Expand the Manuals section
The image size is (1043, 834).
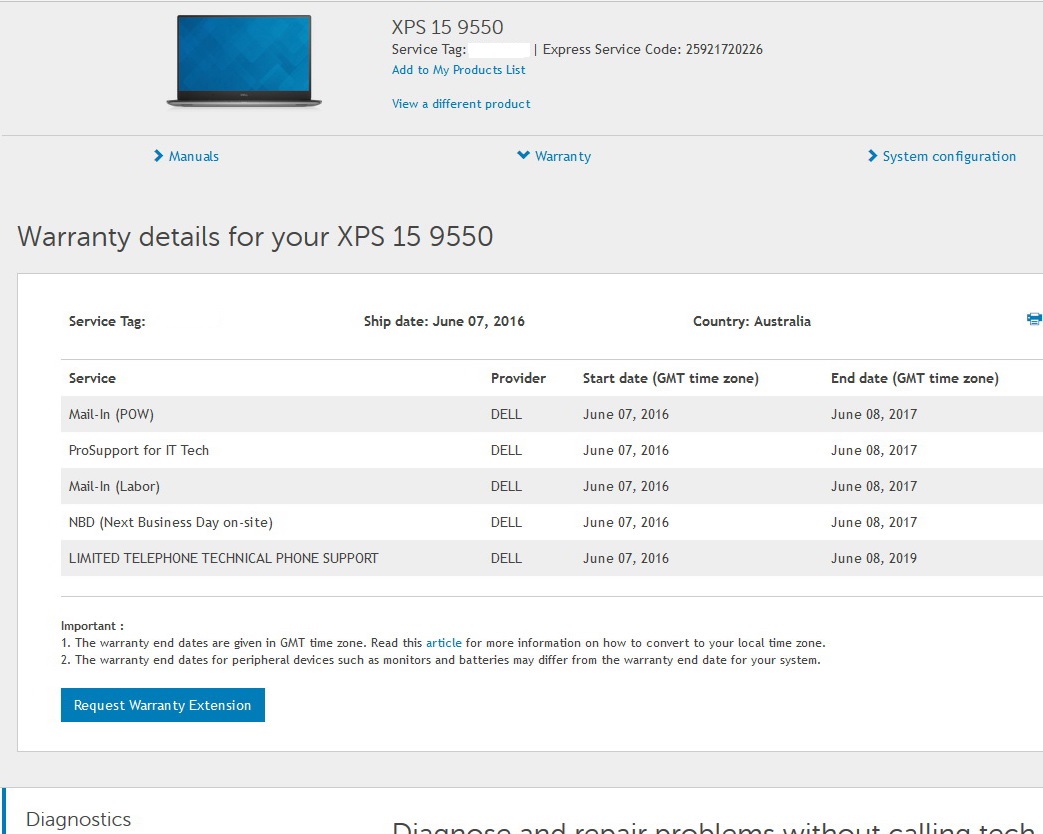(x=186, y=156)
